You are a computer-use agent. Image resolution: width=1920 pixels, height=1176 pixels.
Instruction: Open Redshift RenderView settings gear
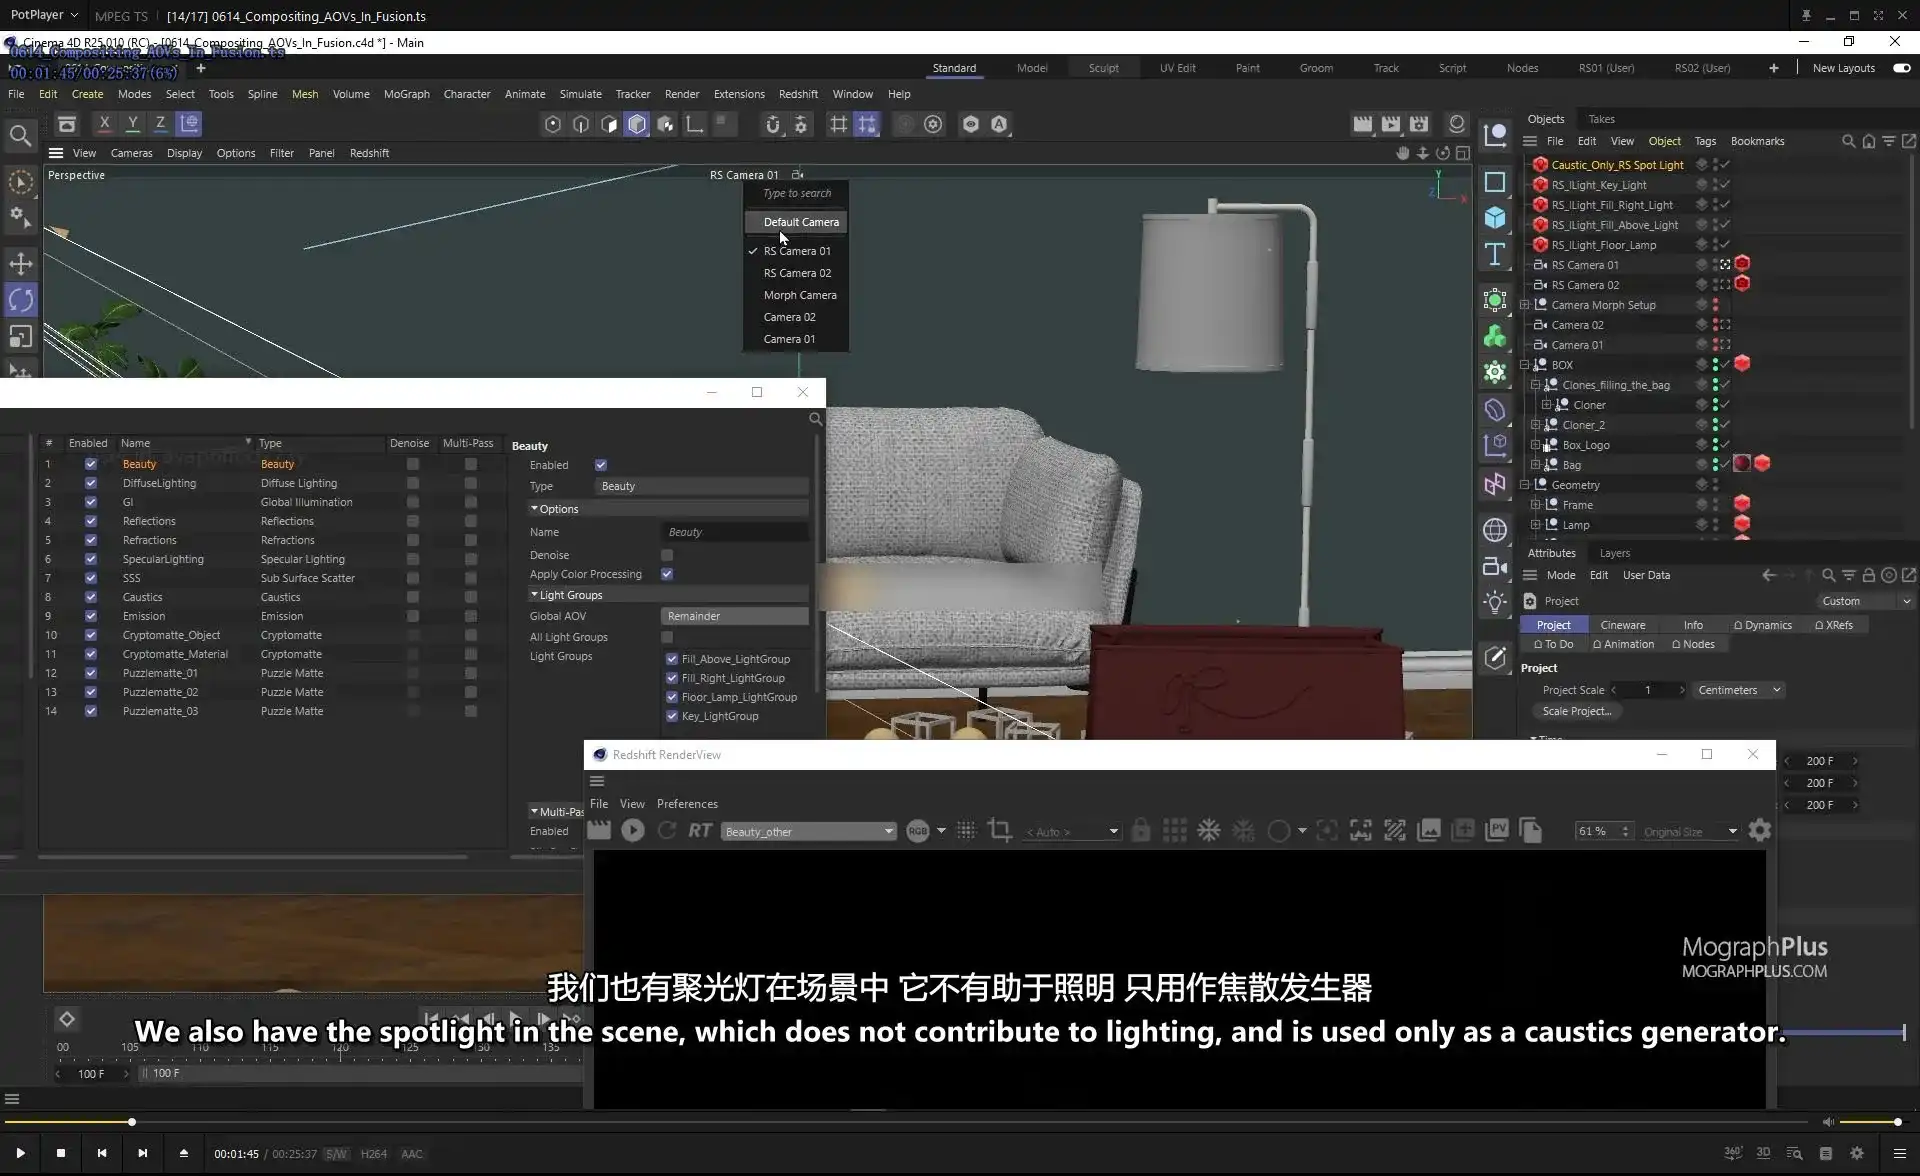click(x=1760, y=830)
